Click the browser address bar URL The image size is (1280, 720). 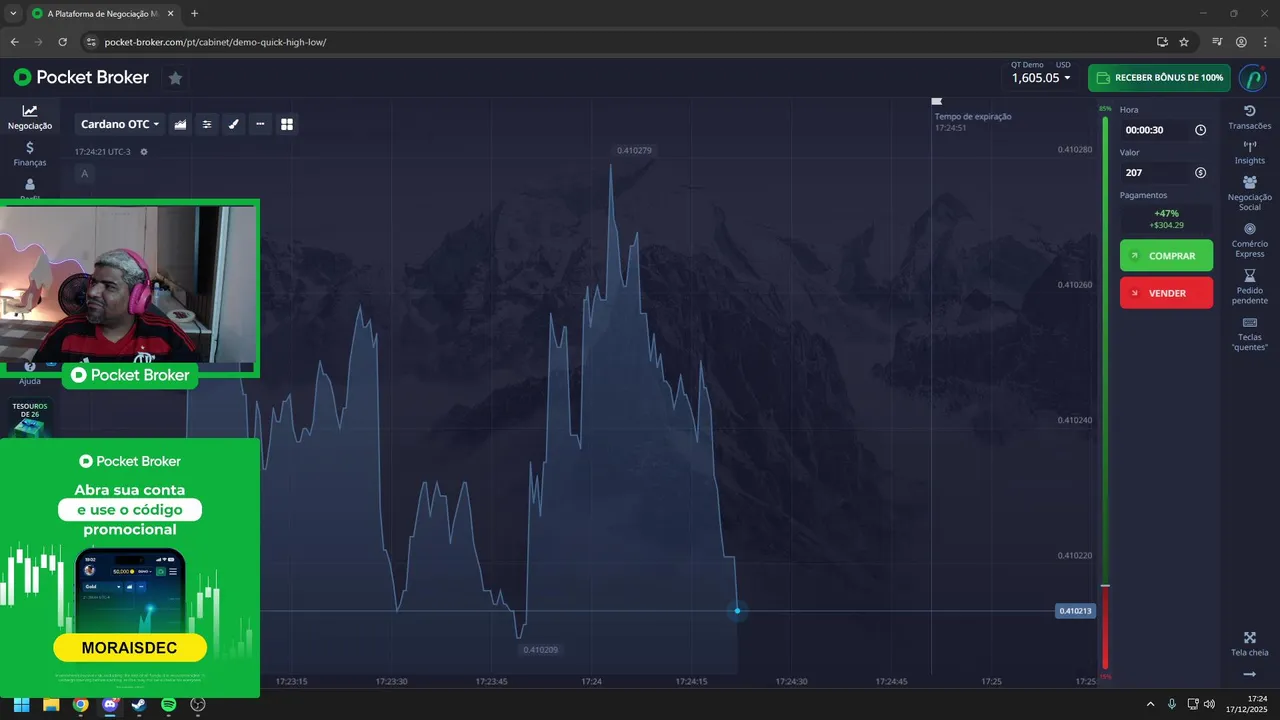click(215, 42)
